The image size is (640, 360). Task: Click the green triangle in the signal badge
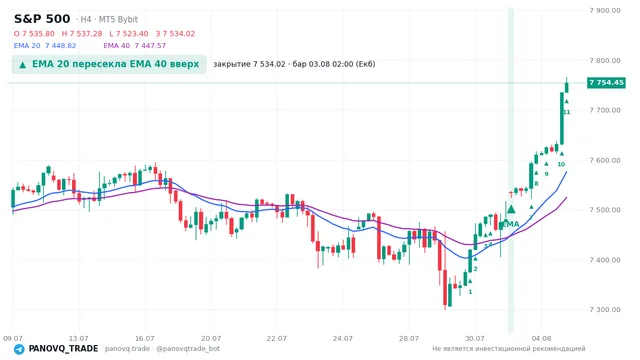[23, 65]
